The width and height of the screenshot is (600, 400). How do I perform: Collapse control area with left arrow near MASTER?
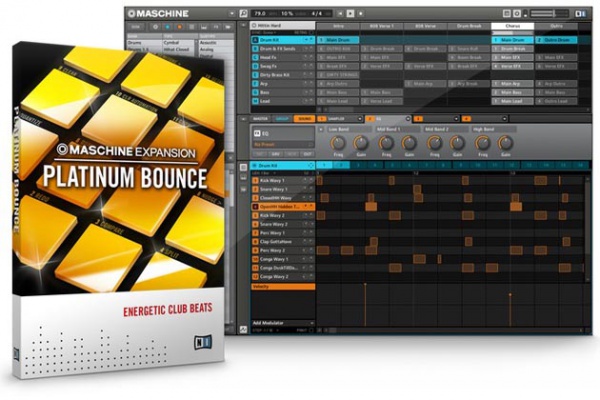(243, 119)
